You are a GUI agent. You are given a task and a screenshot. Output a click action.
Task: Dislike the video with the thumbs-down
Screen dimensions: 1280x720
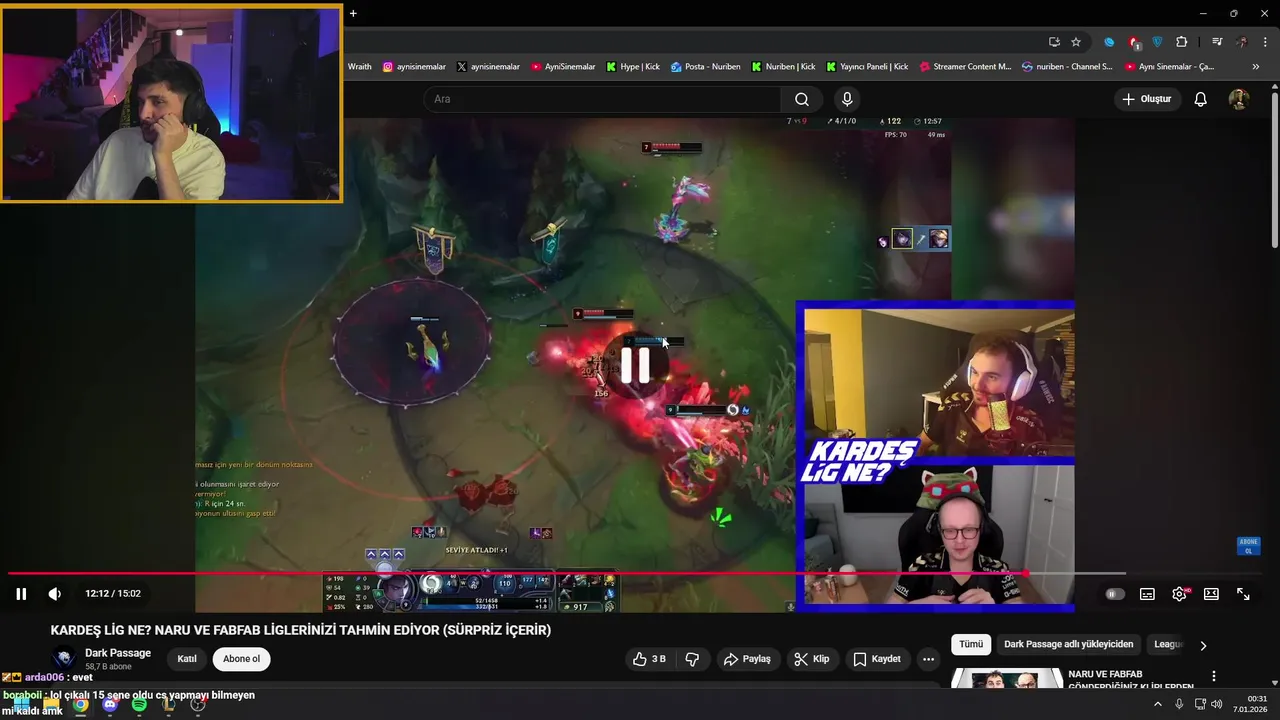coord(692,659)
